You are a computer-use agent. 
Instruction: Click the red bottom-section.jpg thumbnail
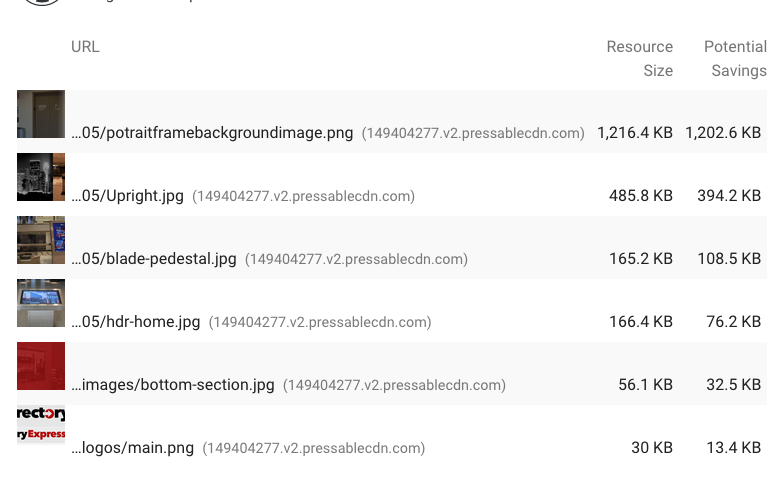pos(41,366)
